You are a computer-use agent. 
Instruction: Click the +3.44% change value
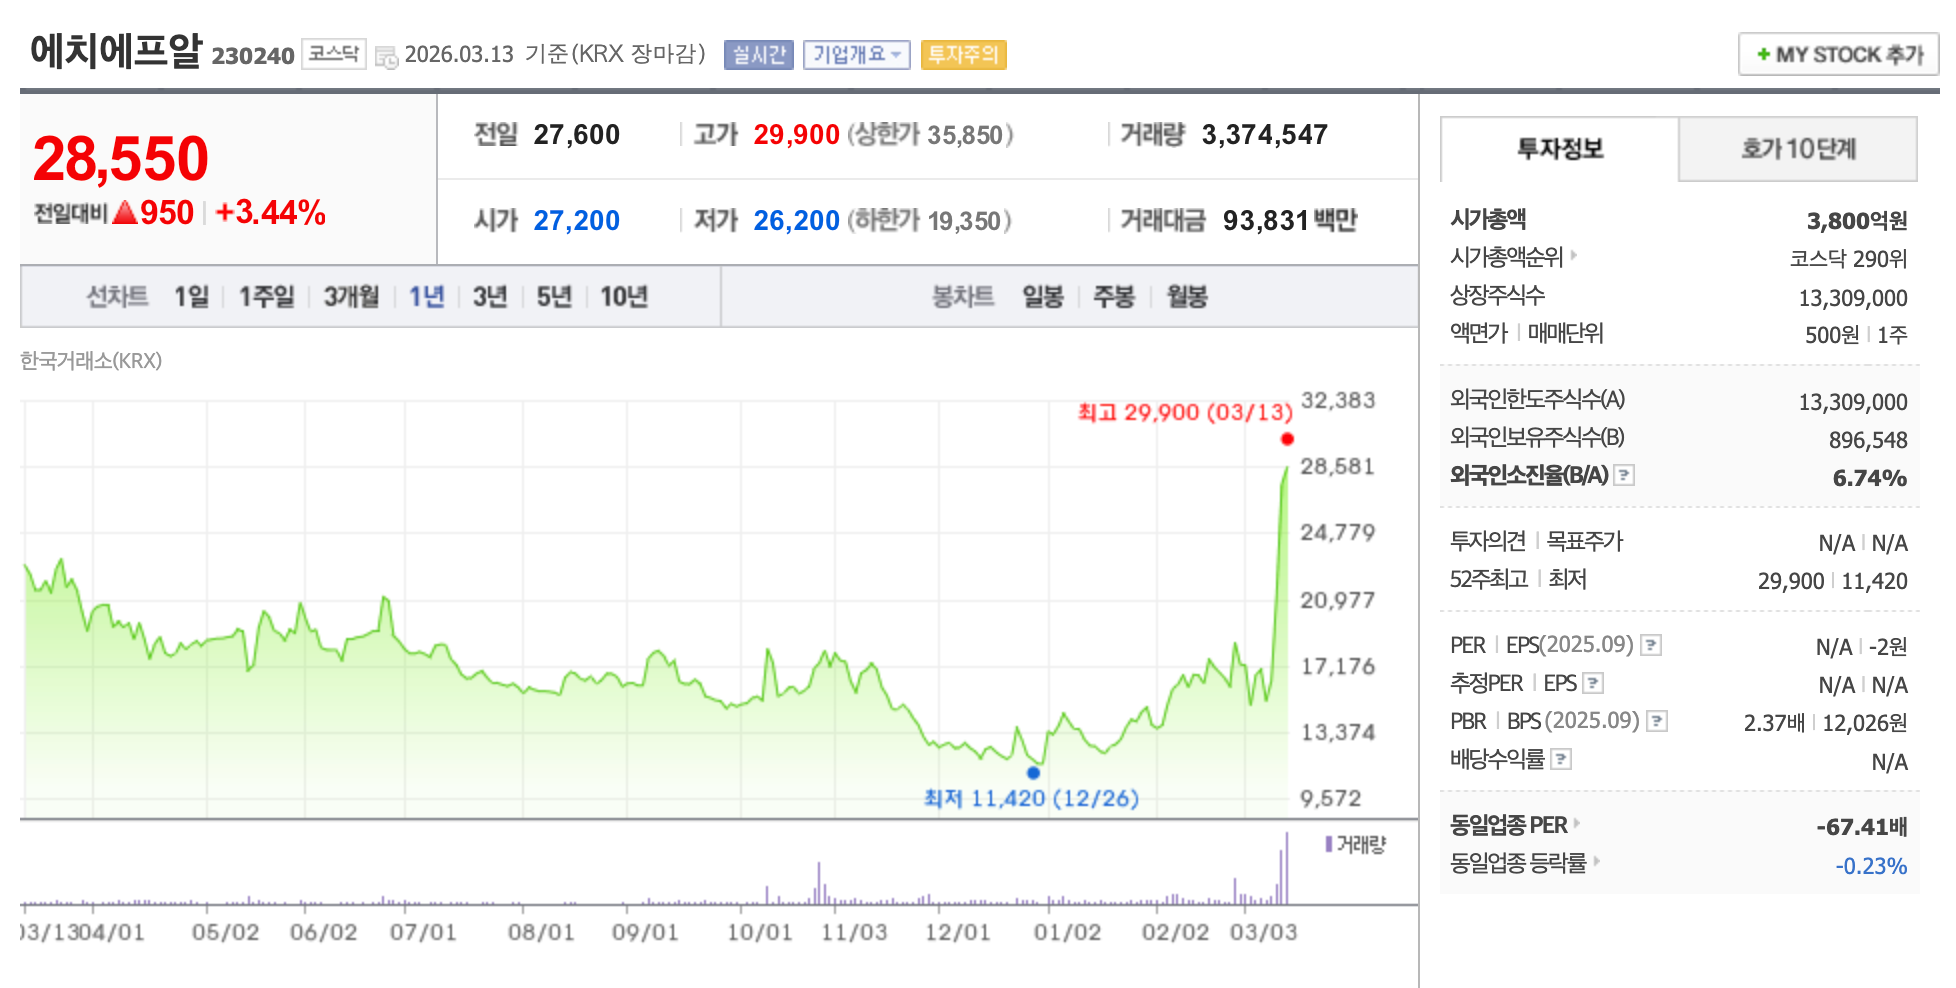tap(270, 212)
